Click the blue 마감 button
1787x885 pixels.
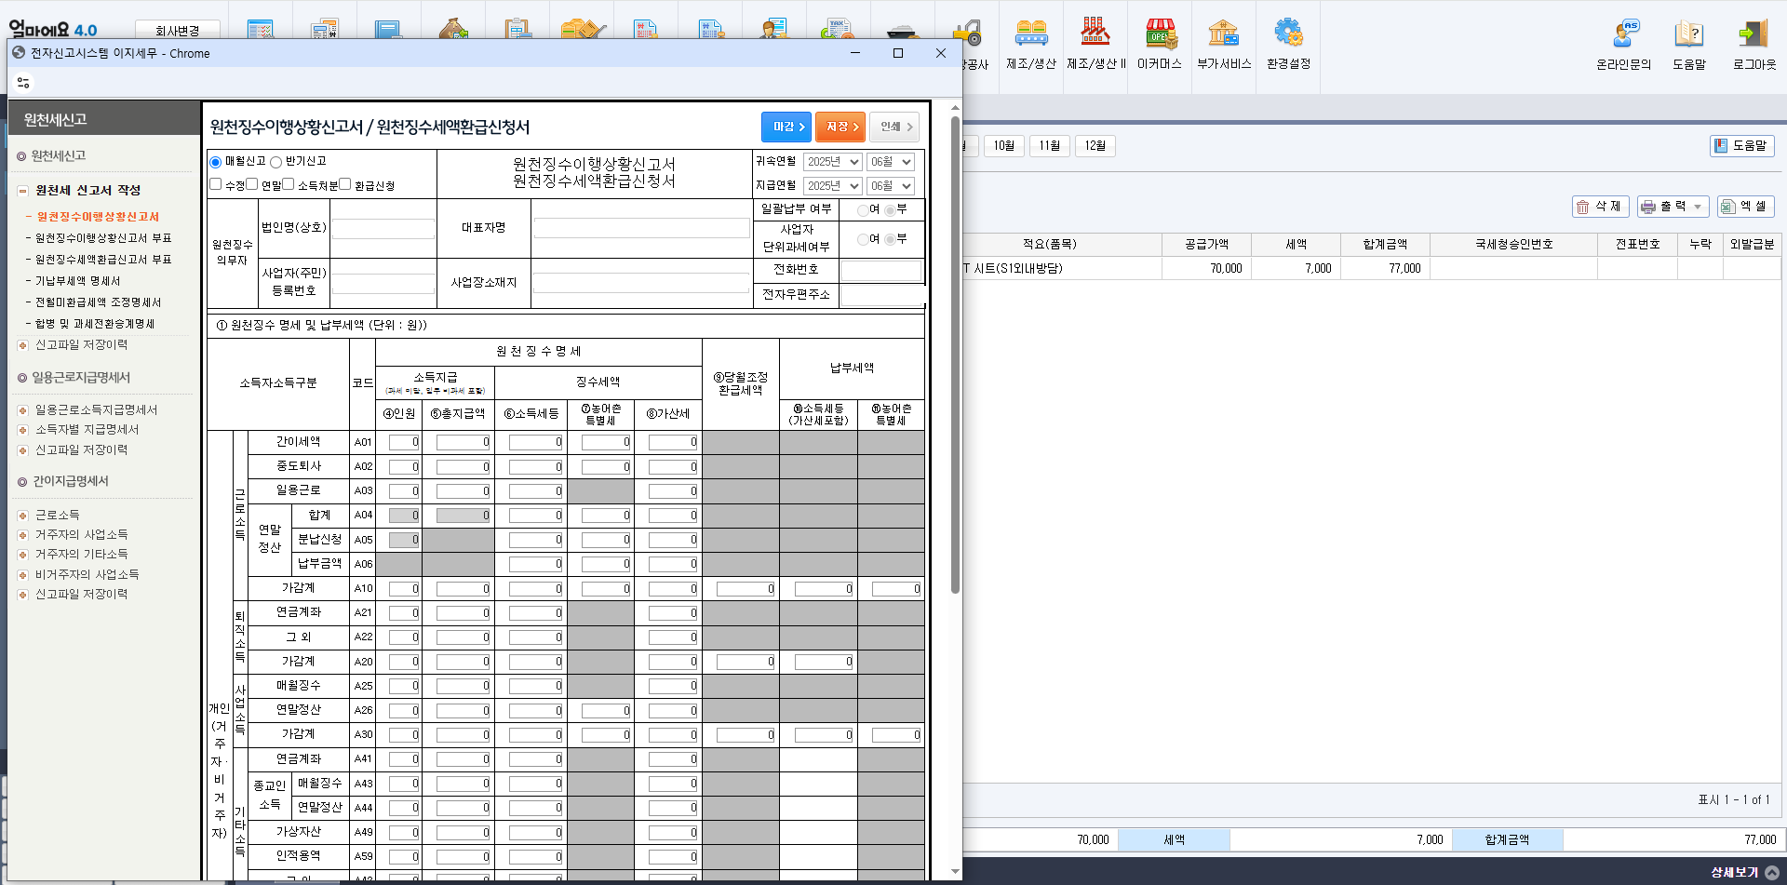coord(786,127)
